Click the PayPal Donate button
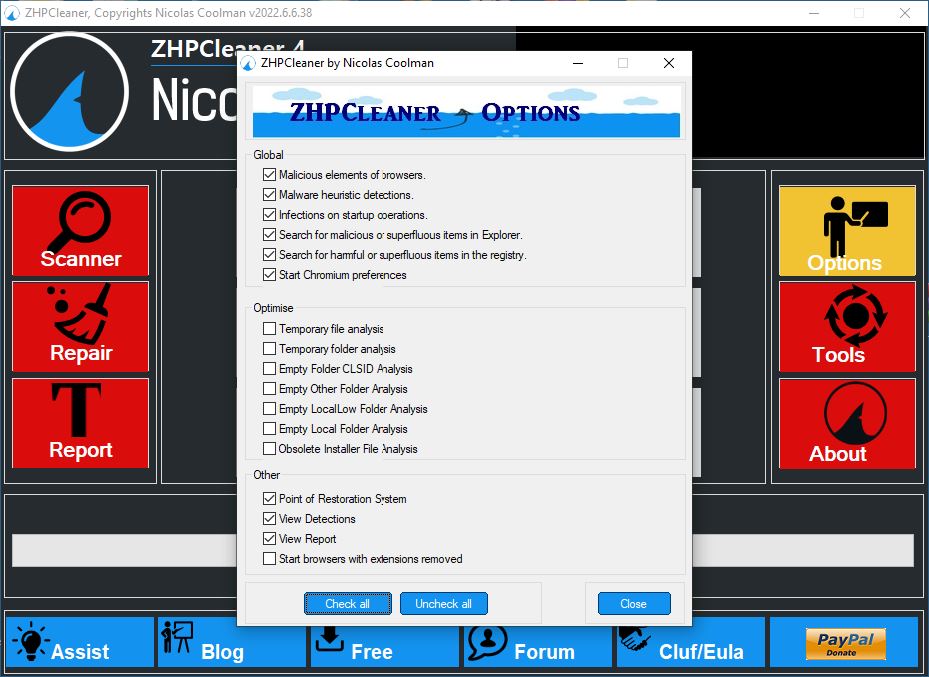The image size is (929, 677). click(845, 644)
